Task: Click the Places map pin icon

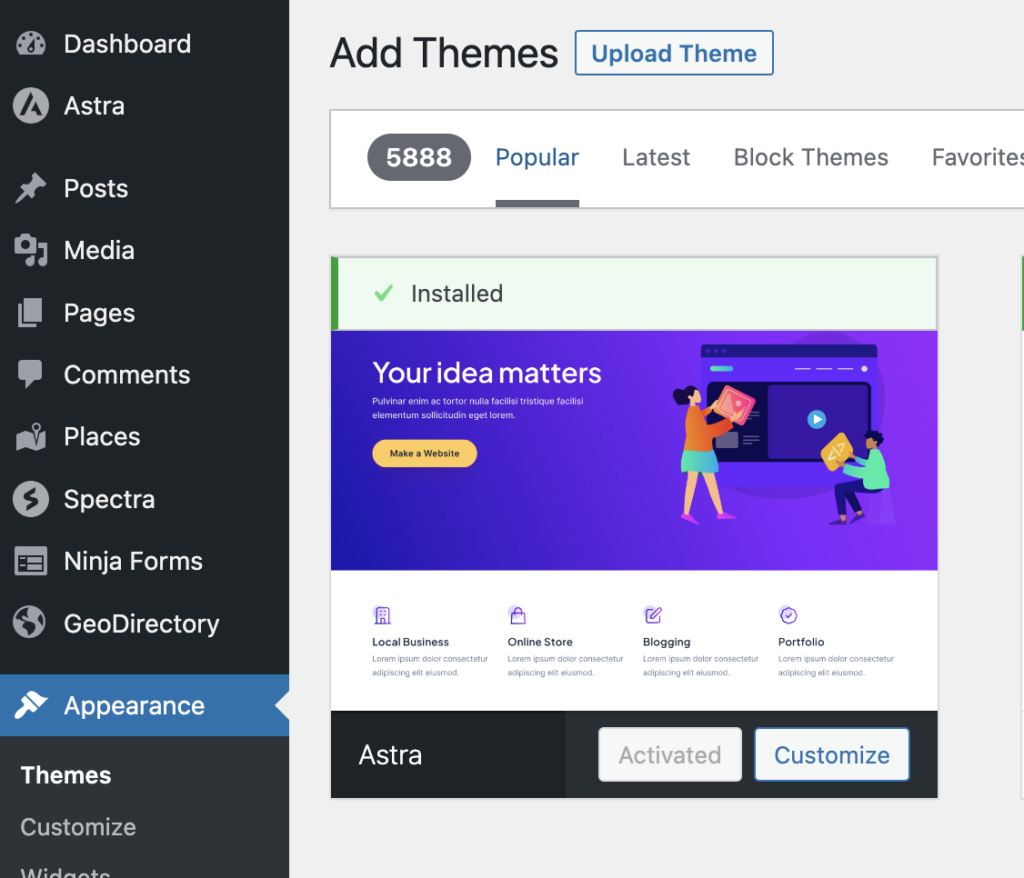Action: [x=31, y=437]
